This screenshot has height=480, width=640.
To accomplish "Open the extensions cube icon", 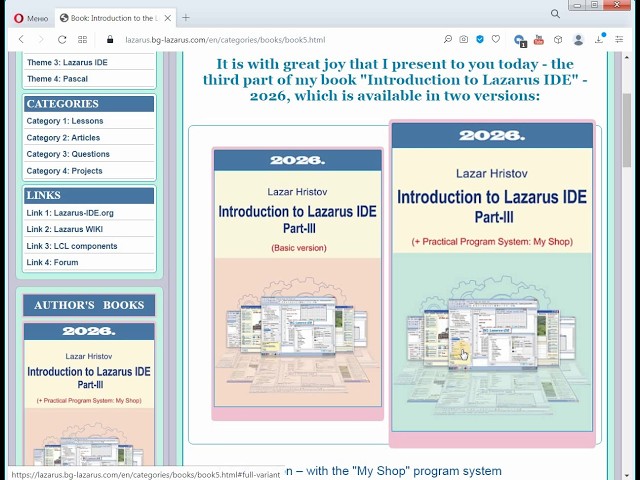I will coord(558,40).
